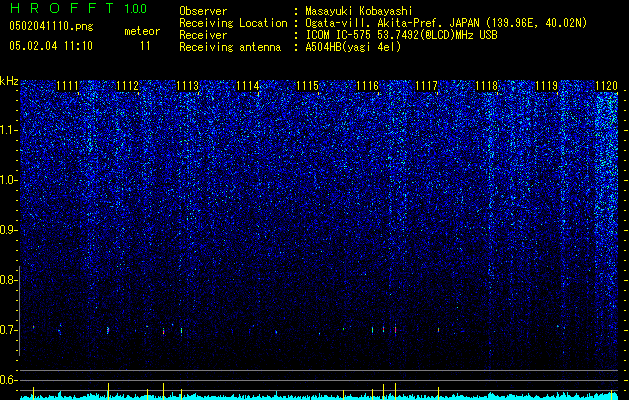Click the Observer field label
The image size is (629, 400).
pyautogui.click(x=203, y=11)
